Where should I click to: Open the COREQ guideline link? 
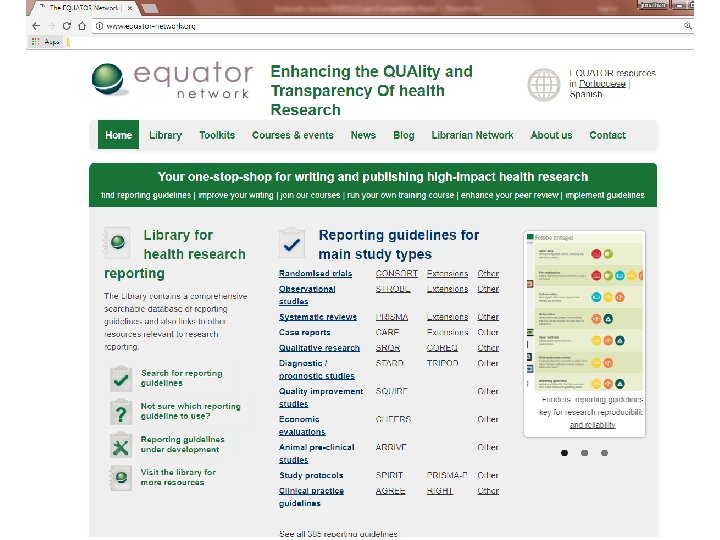tap(442, 348)
